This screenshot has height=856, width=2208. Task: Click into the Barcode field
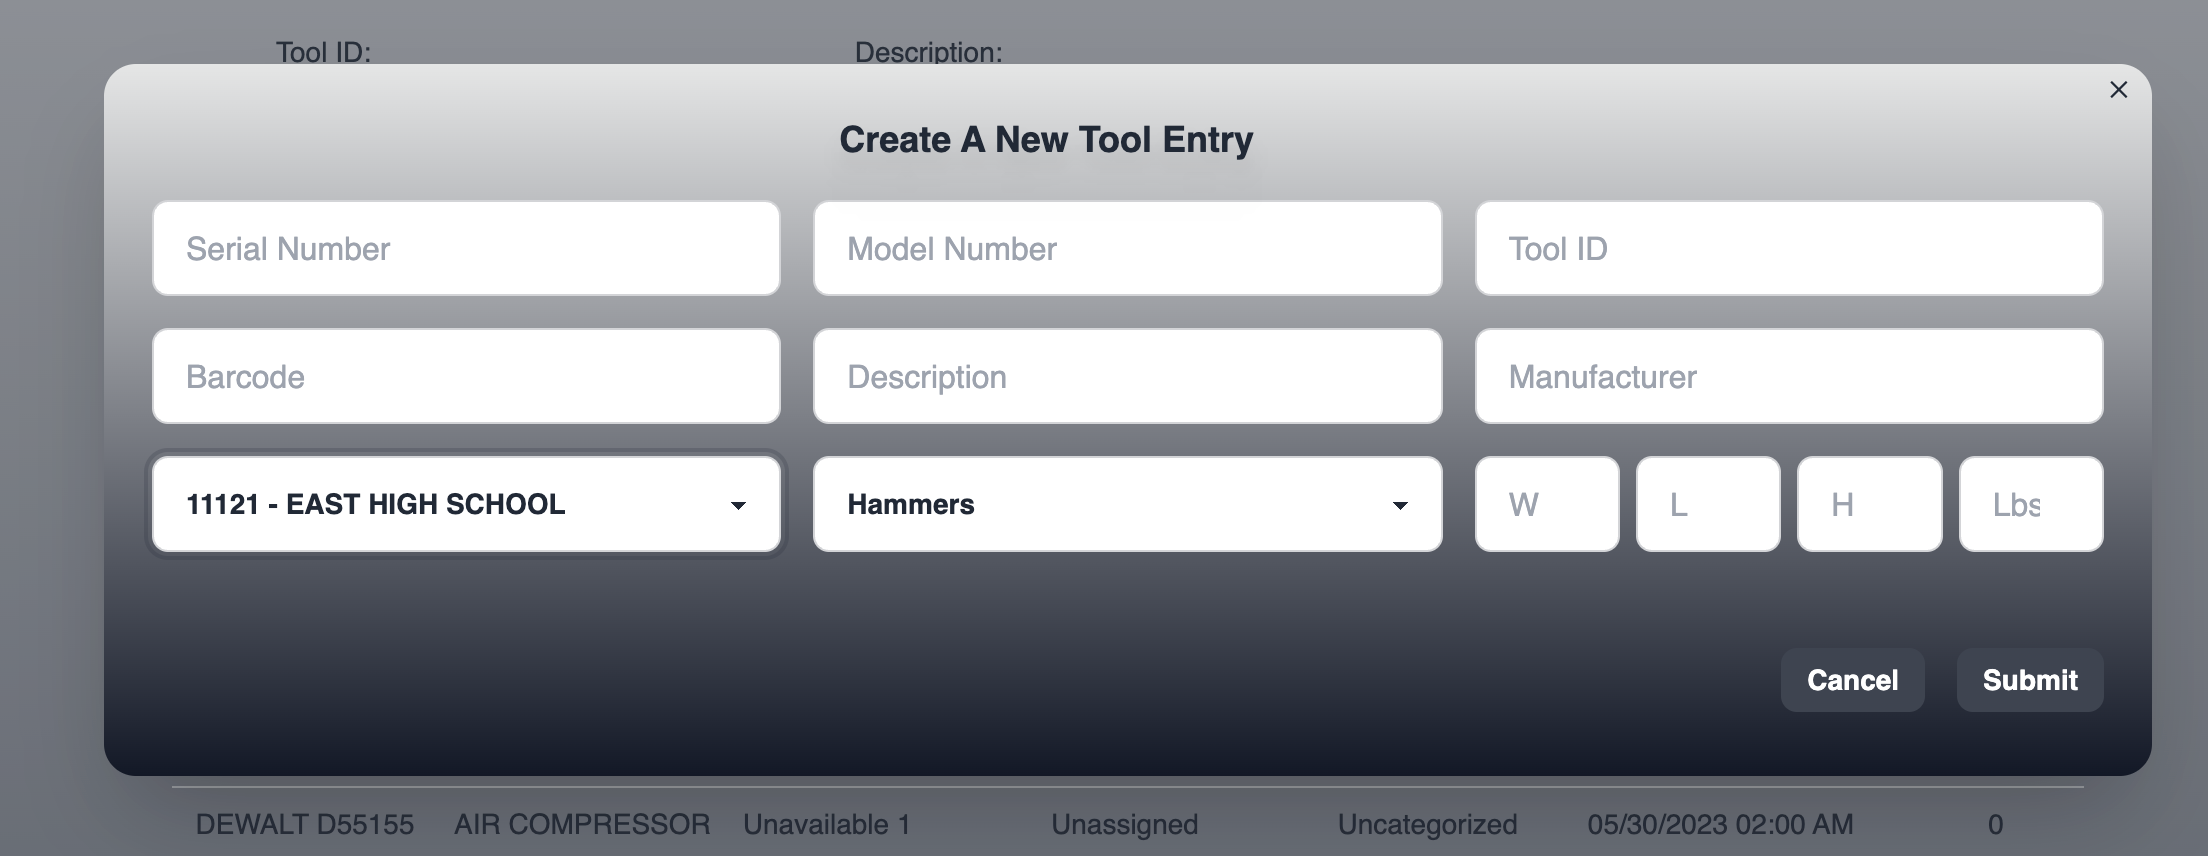tap(466, 377)
